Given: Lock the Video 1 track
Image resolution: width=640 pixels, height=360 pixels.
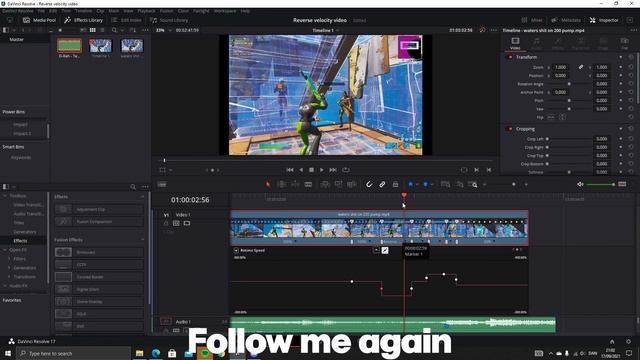Looking at the screenshot, I should [166, 223].
